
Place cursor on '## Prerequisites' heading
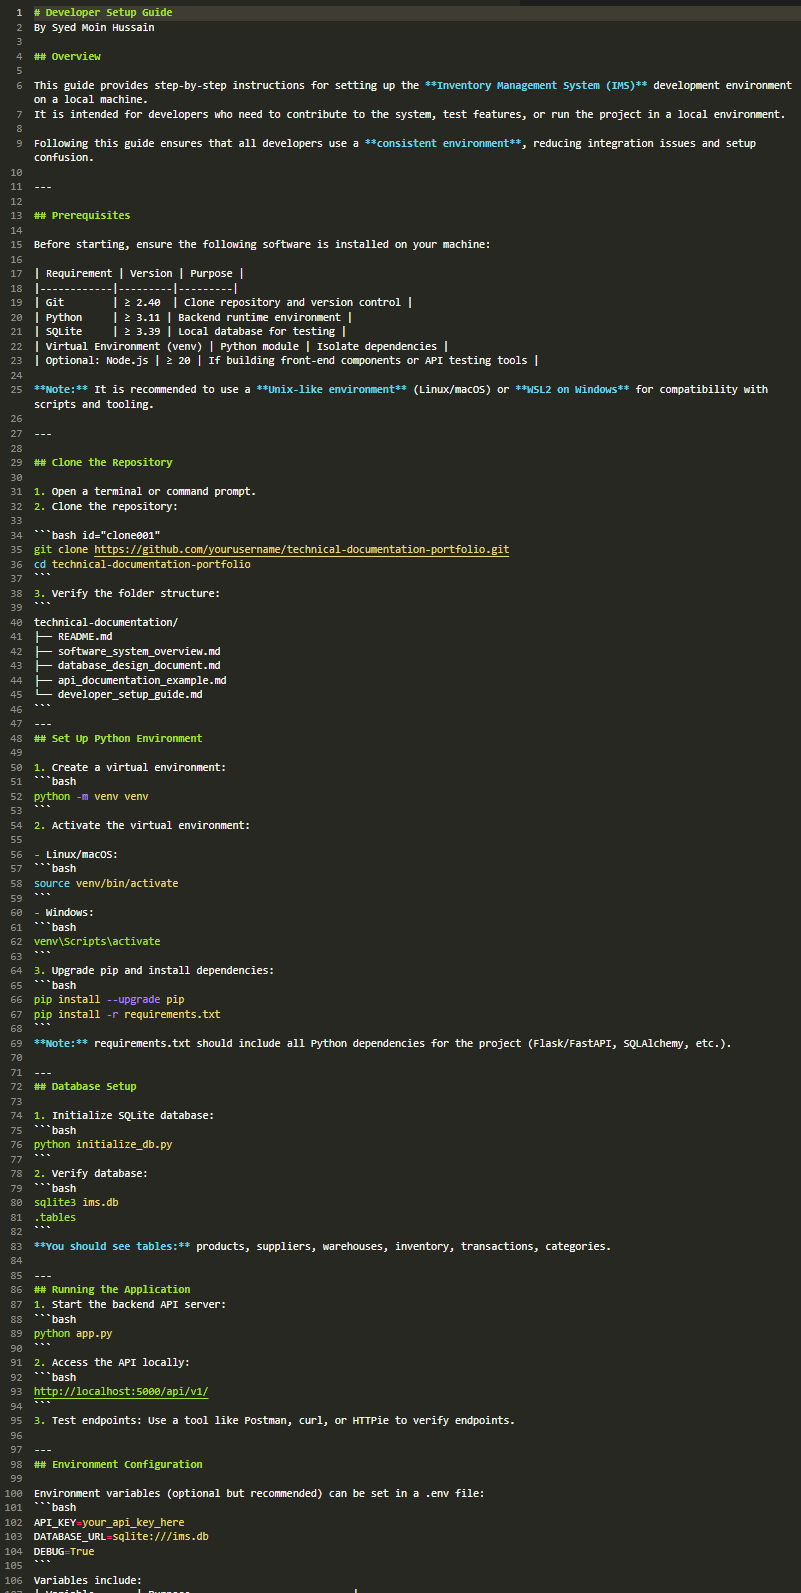pos(82,215)
